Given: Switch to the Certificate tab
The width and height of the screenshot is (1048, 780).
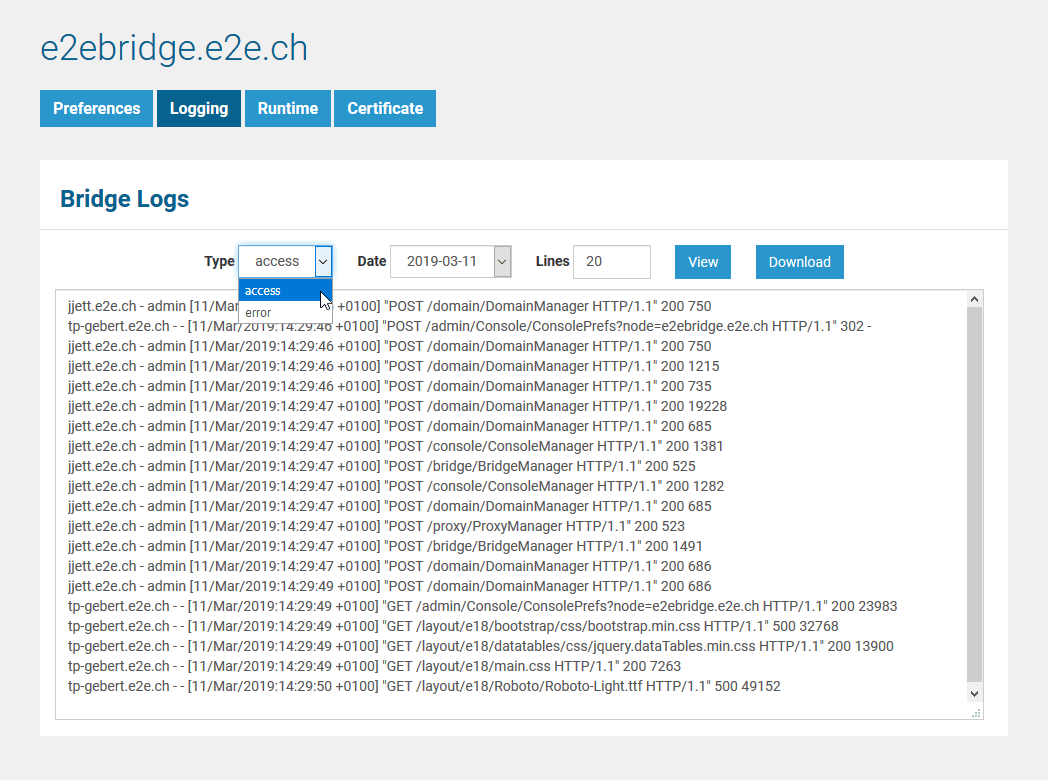Looking at the screenshot, I should coord(384,108).
